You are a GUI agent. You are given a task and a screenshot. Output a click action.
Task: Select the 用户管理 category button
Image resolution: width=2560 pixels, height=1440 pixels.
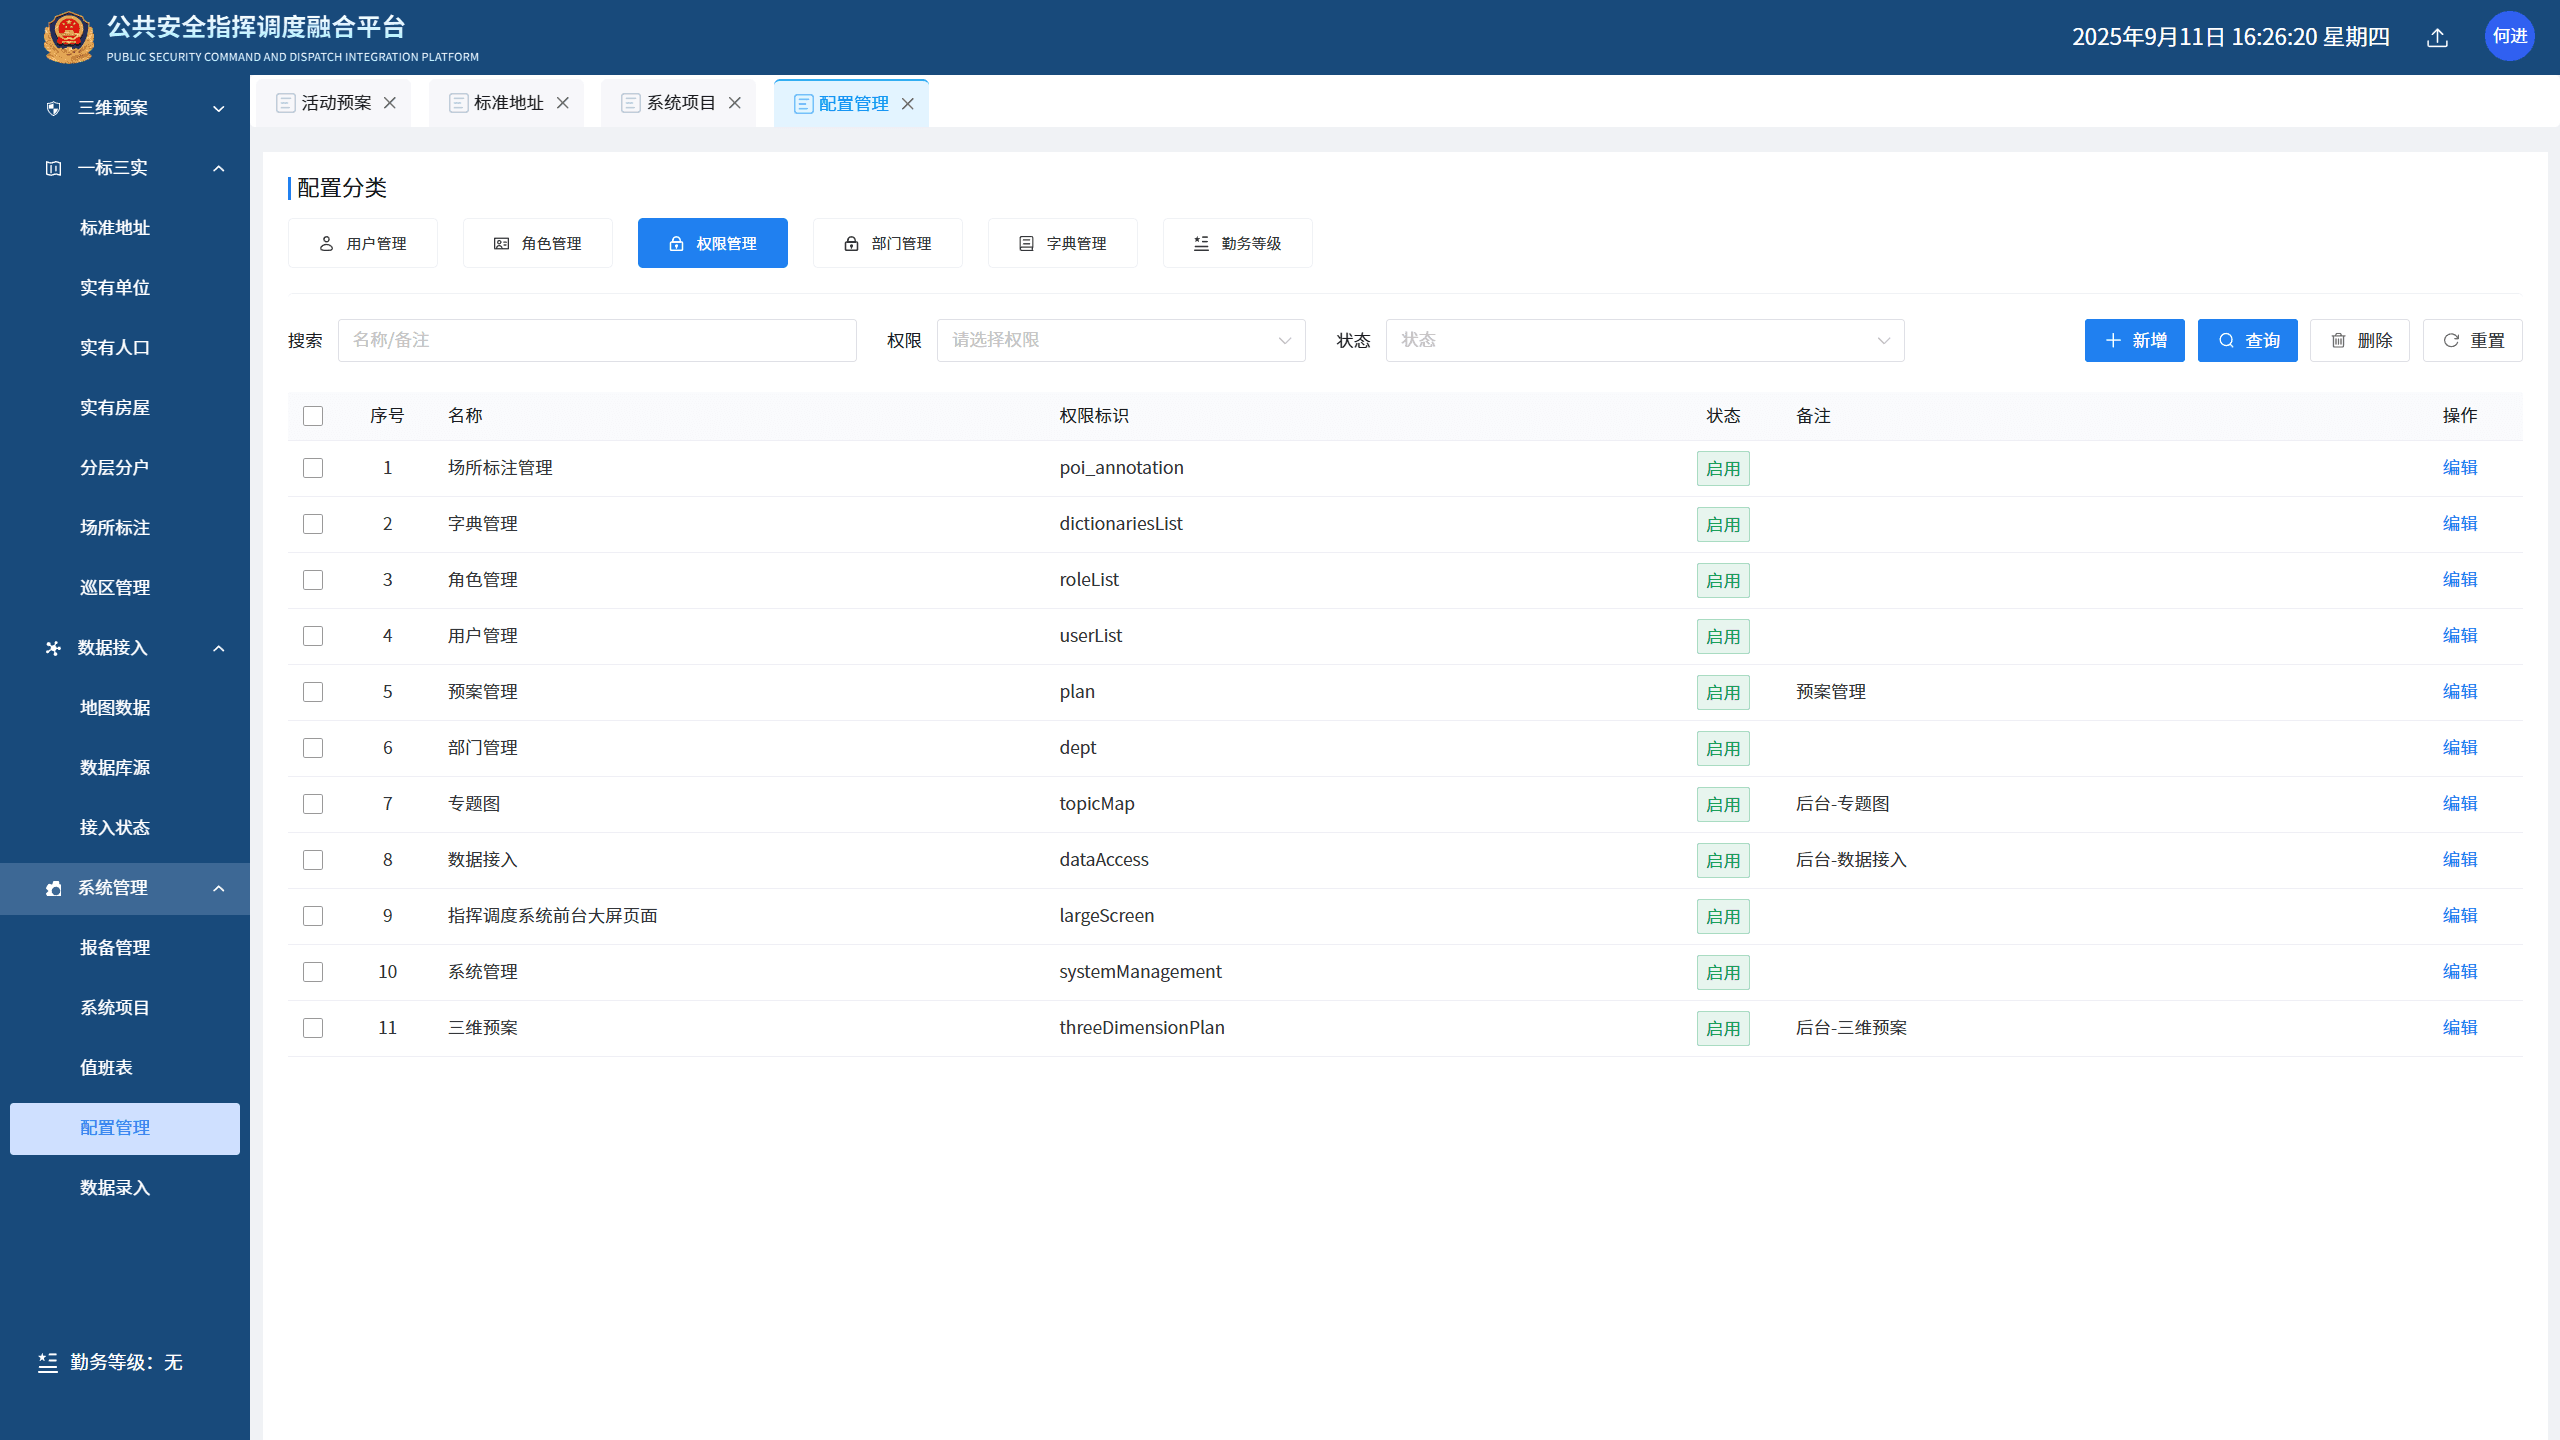coord(363,243)
